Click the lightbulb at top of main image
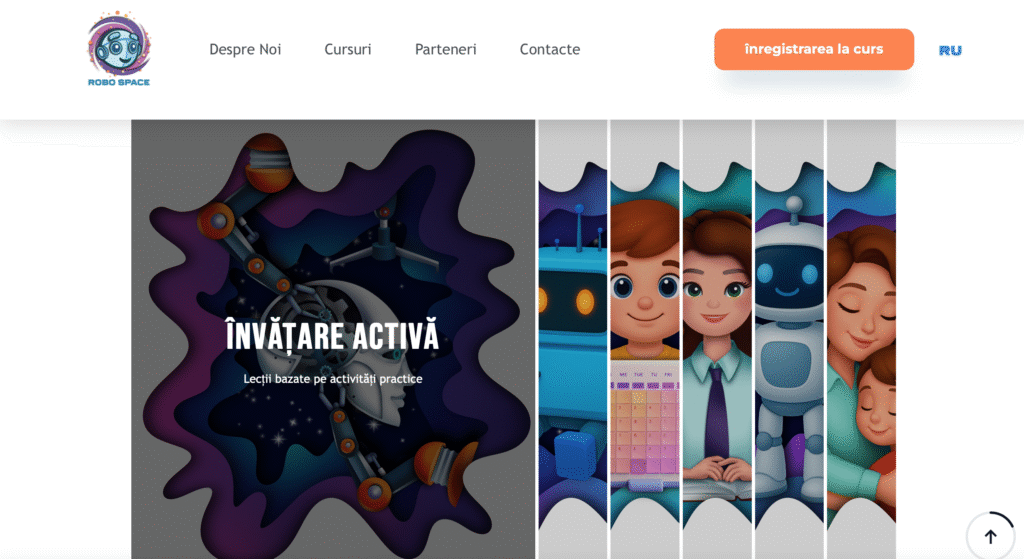The image size is (1024, 559). point(267,163)
